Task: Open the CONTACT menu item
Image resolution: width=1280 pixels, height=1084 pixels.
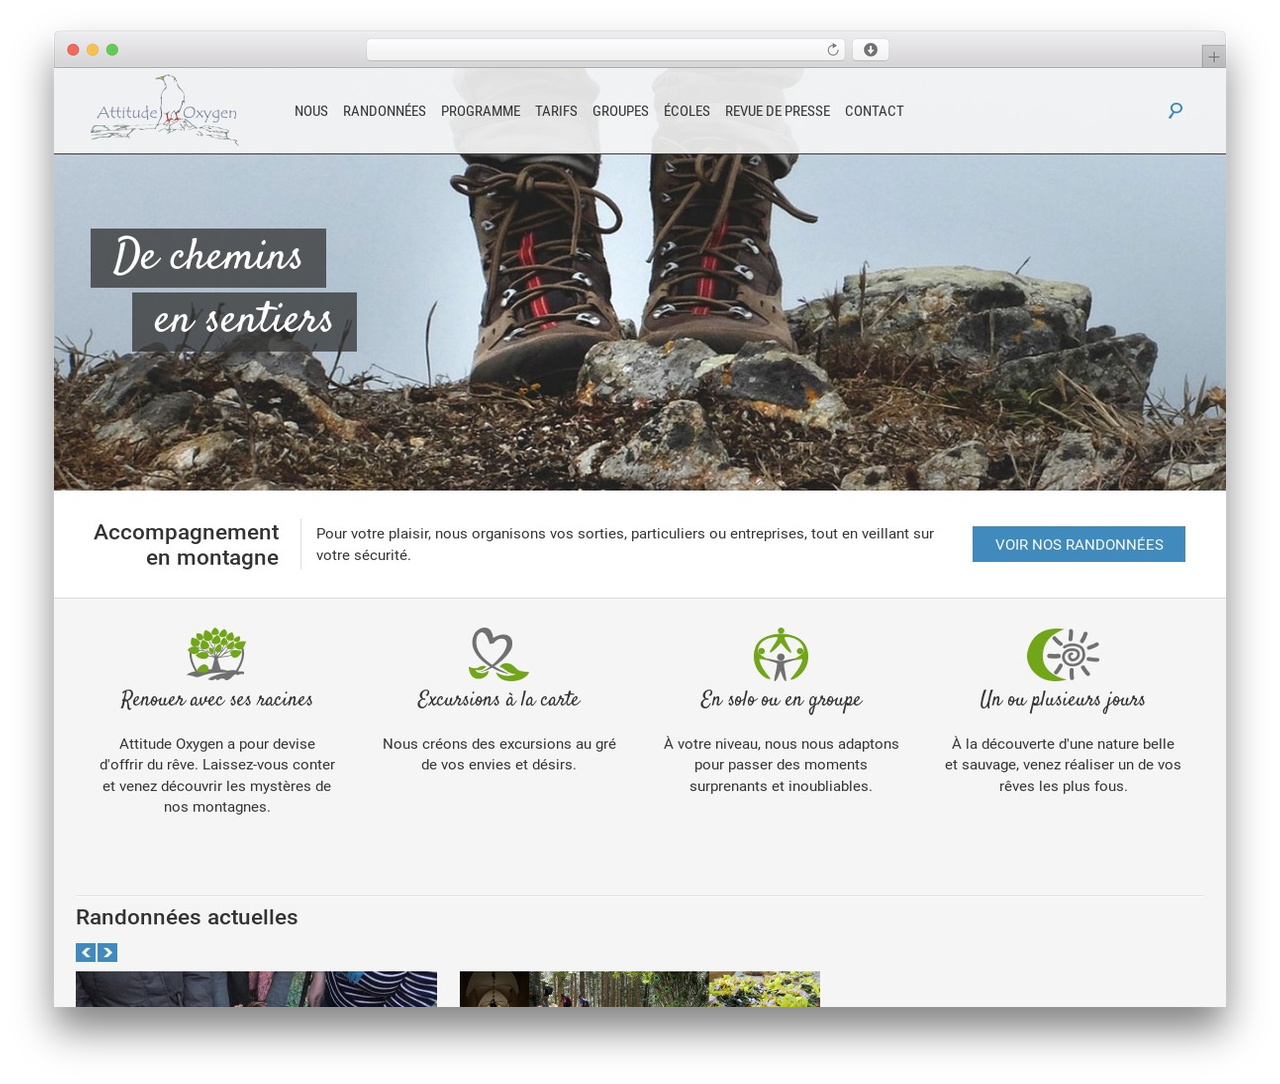Action: [x=874, y=111]
